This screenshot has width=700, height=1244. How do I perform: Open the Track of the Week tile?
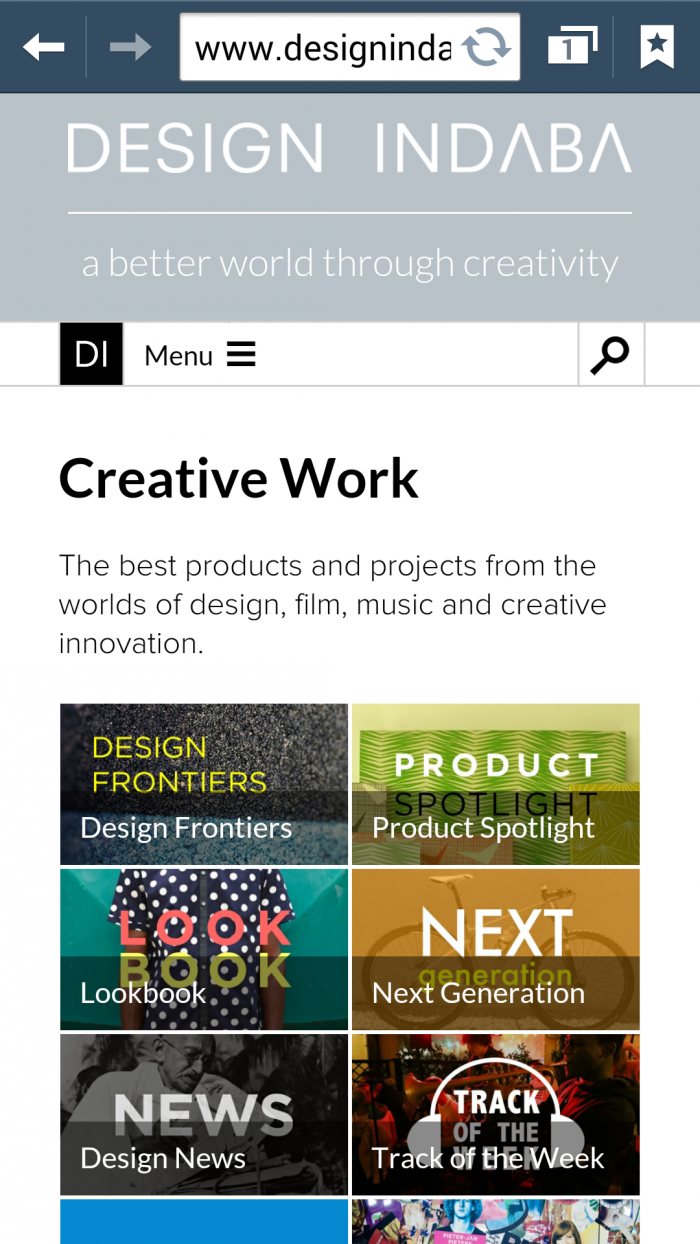coord(496,1114)
